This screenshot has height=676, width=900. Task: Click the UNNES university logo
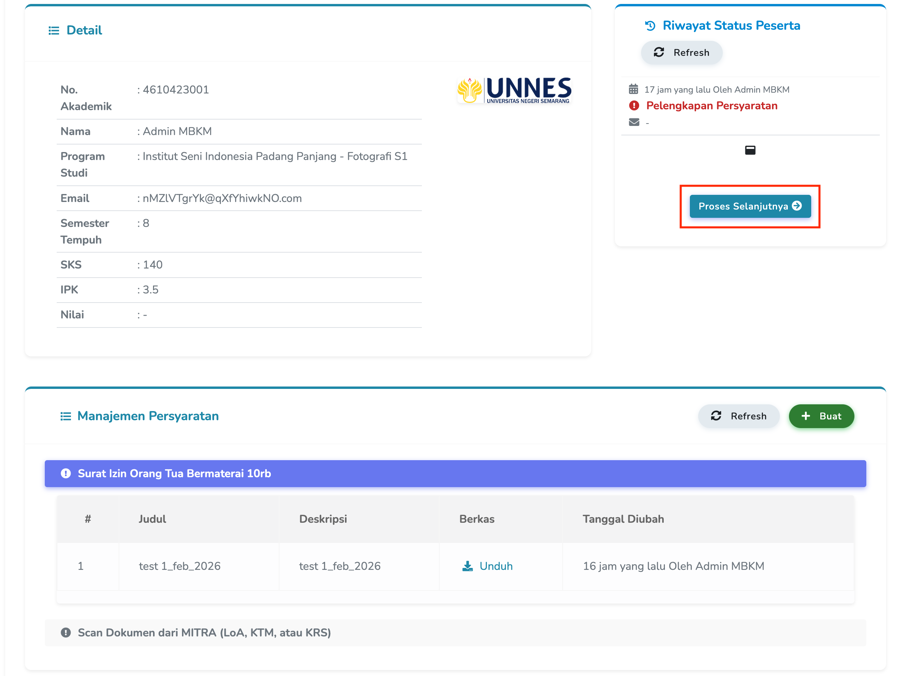(x=514, y=91)
